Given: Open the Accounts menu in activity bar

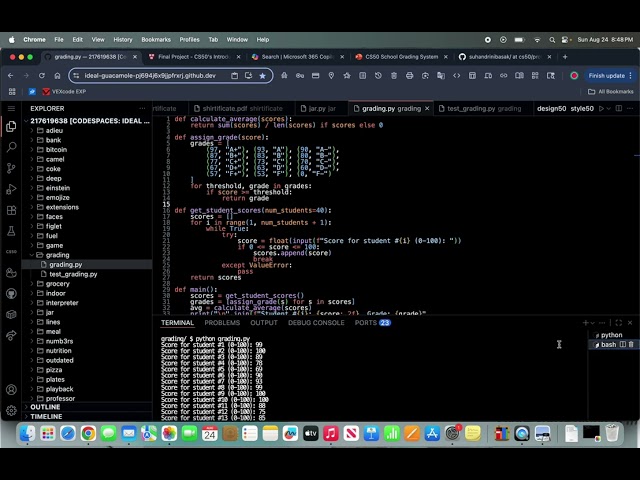Looking at the screenshot, I should tap(11, 390).
